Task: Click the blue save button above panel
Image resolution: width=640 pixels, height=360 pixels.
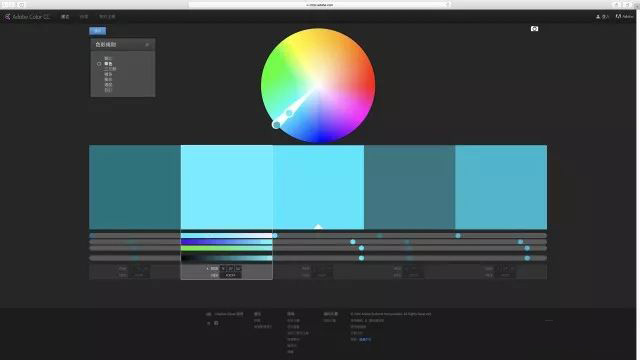Action: [98, 31]
